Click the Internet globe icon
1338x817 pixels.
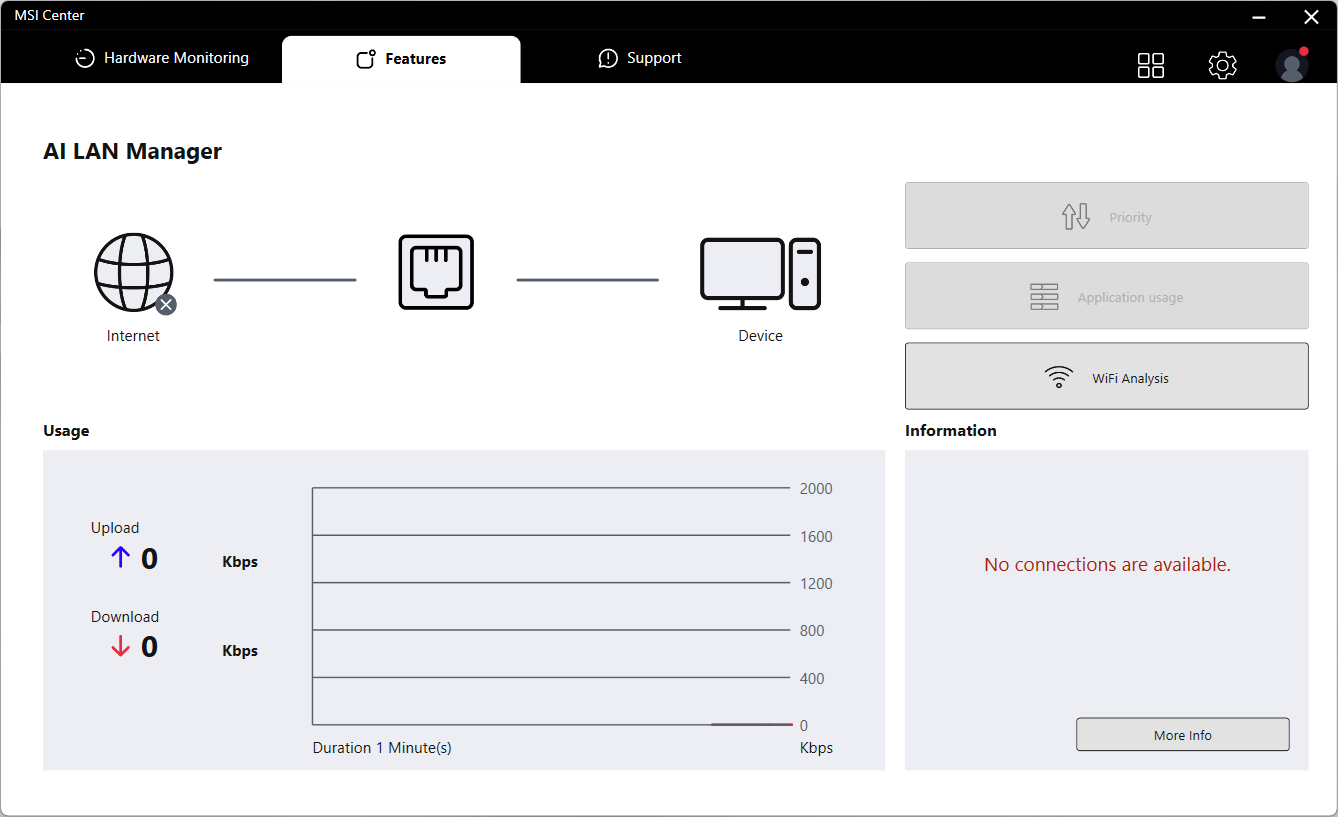click(134, 272)
